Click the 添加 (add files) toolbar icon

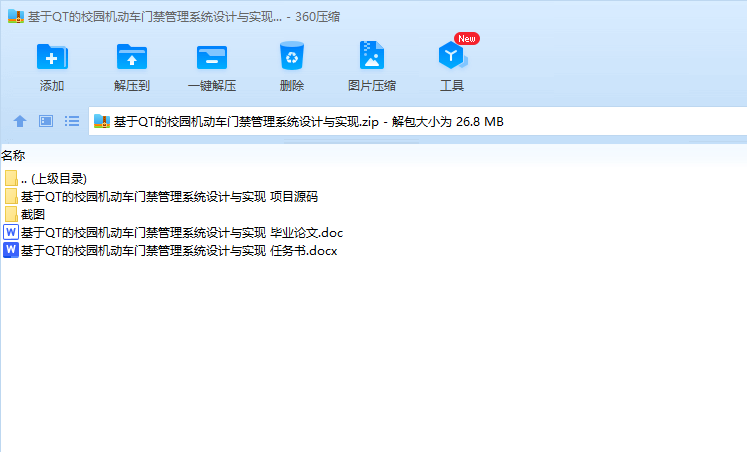click(52, 57)
